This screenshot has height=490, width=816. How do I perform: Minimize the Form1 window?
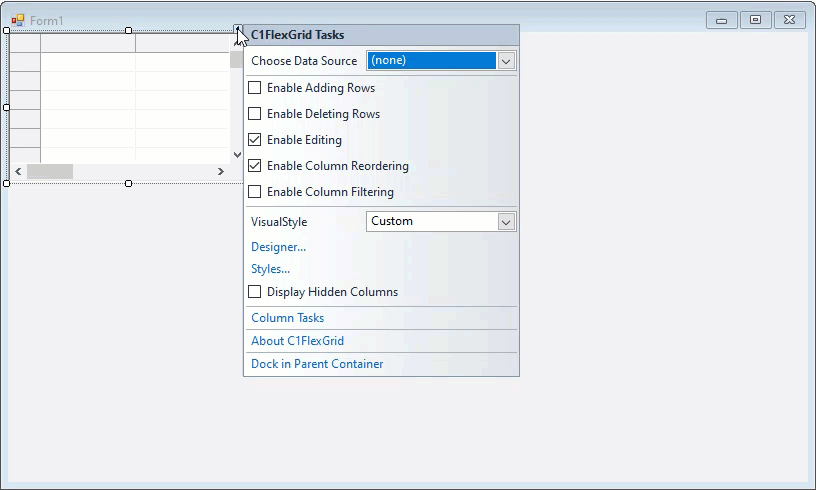(721, 20)
